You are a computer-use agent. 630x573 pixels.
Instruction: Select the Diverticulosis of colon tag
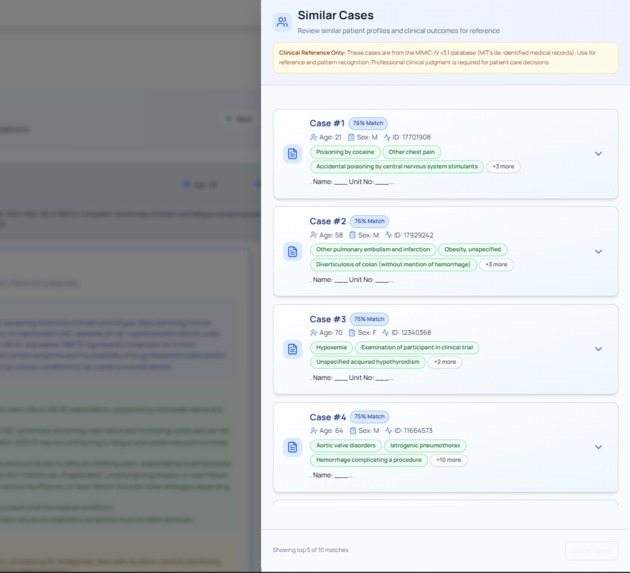pyautogui.click(x=393, y=264)
